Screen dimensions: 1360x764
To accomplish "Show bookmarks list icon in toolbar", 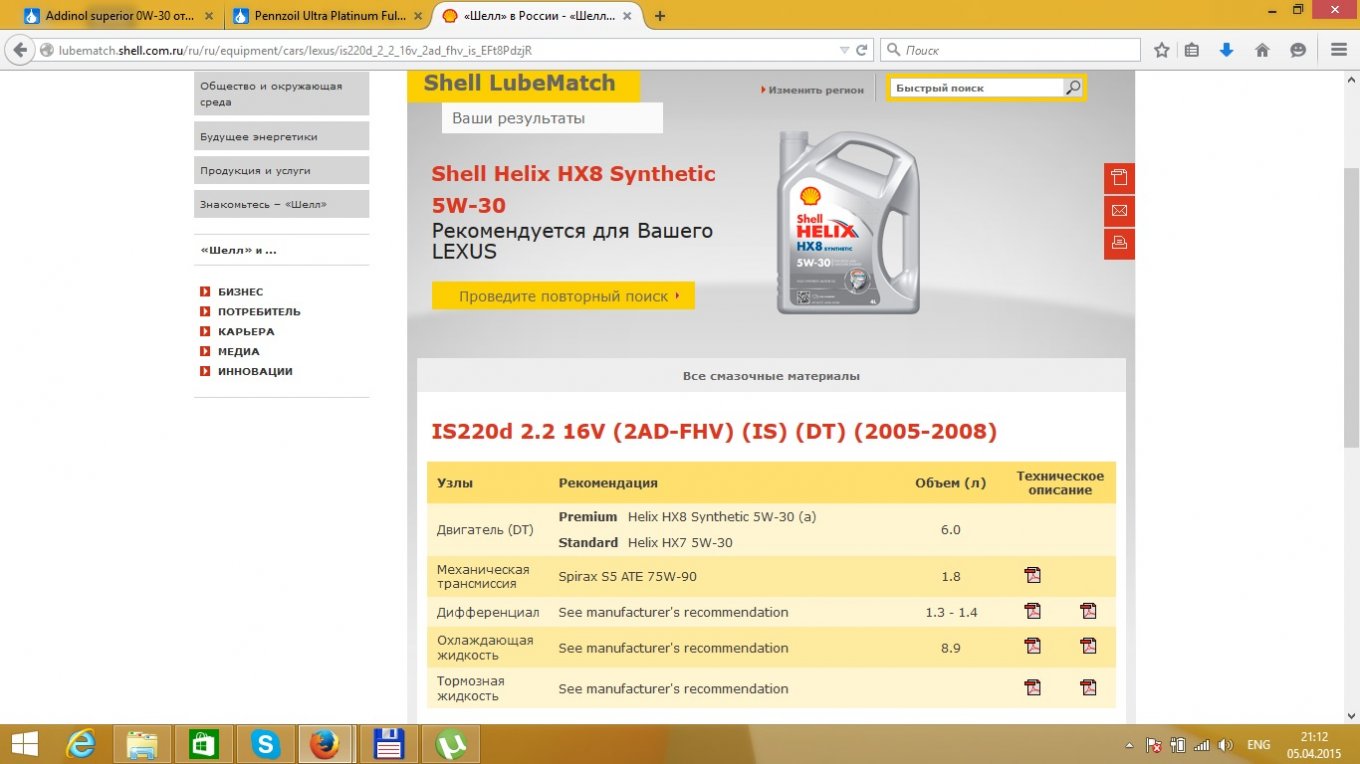I will point(1192,50).
